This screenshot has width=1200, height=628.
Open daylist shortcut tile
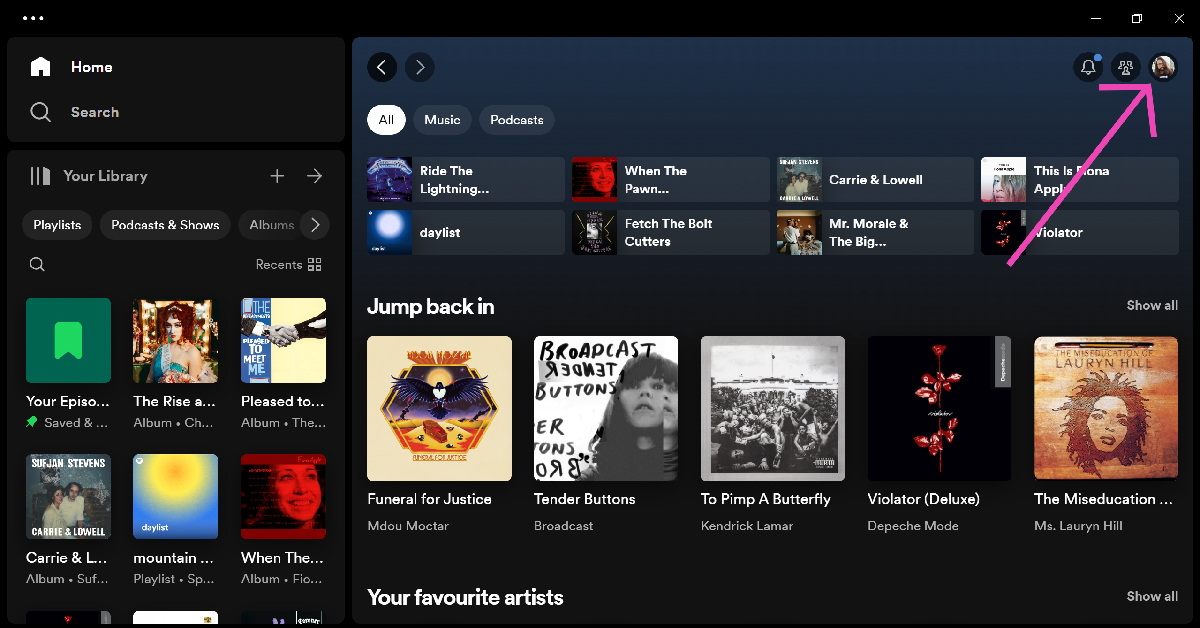[x=466, y=232]
